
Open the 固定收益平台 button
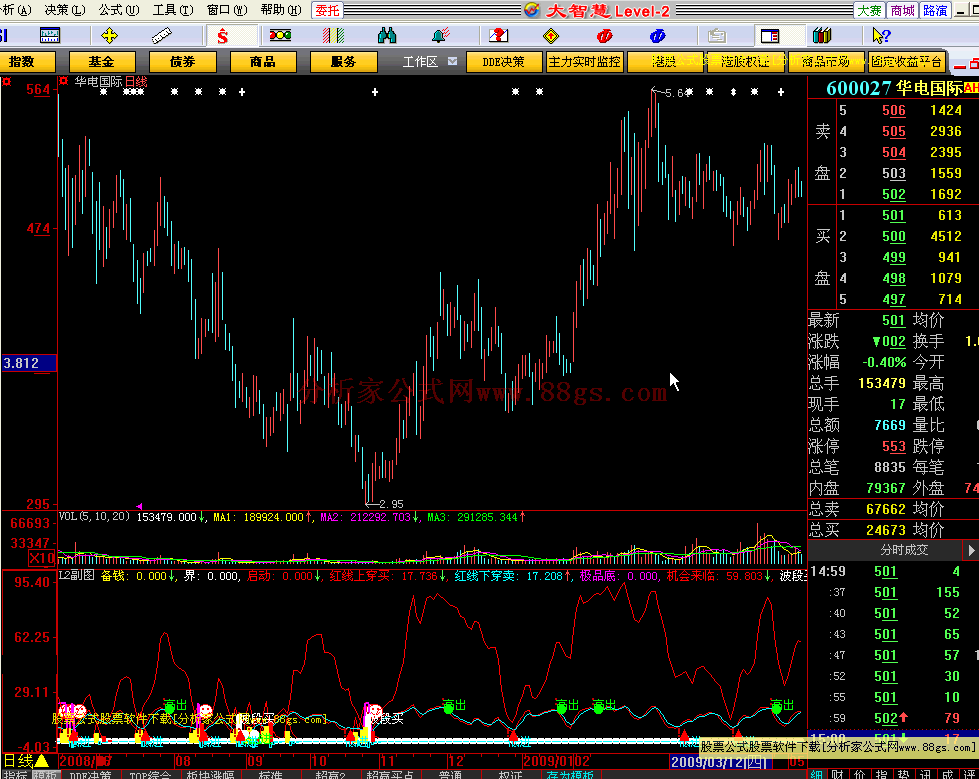click(907, 62)
